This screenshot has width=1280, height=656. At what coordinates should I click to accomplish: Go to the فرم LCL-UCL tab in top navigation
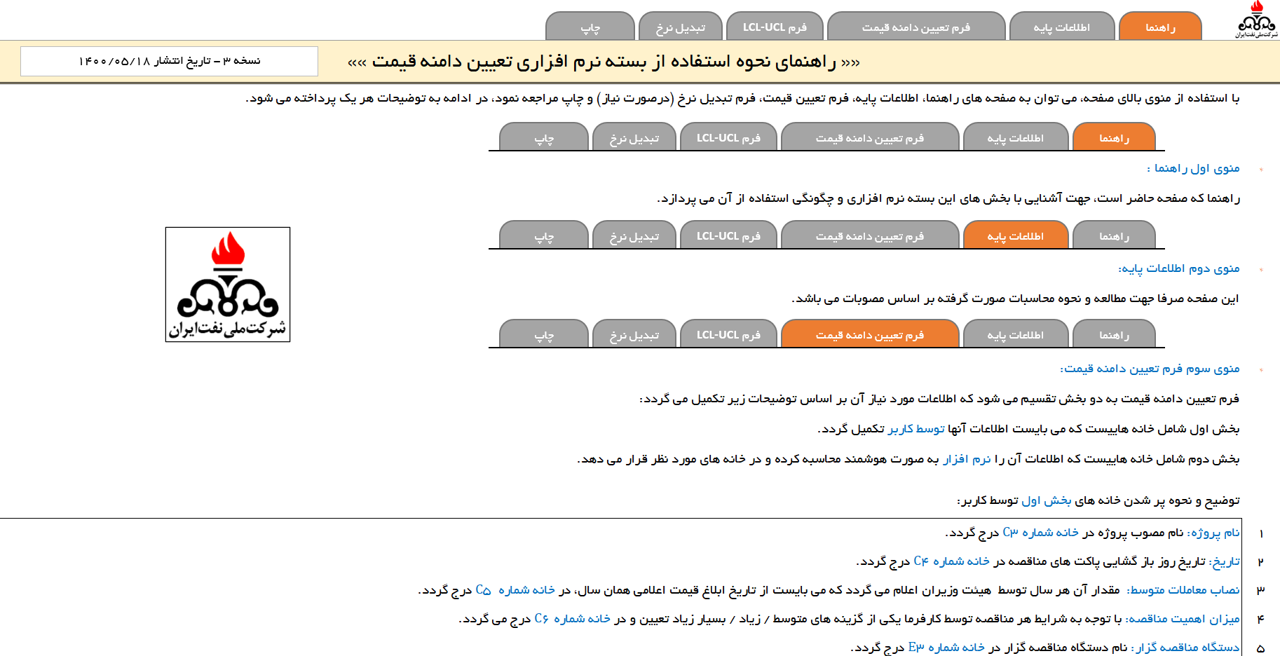pos(775,27)
